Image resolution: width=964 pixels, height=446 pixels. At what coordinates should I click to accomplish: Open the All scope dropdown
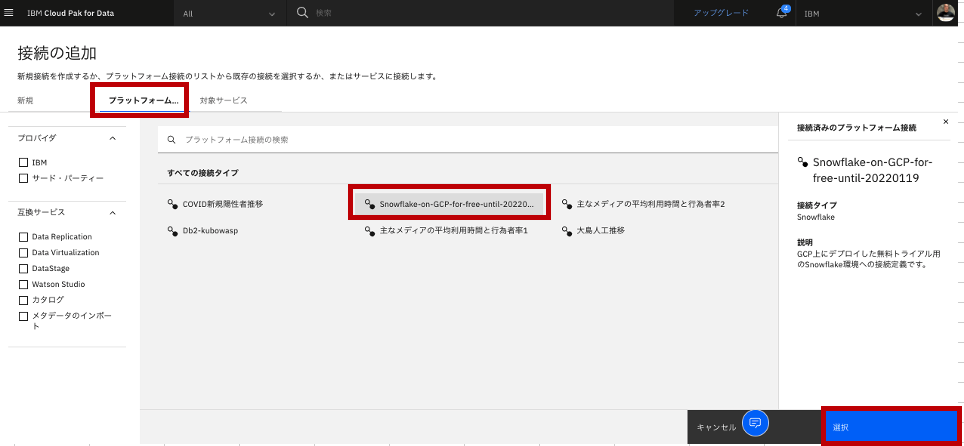[229, 14]
